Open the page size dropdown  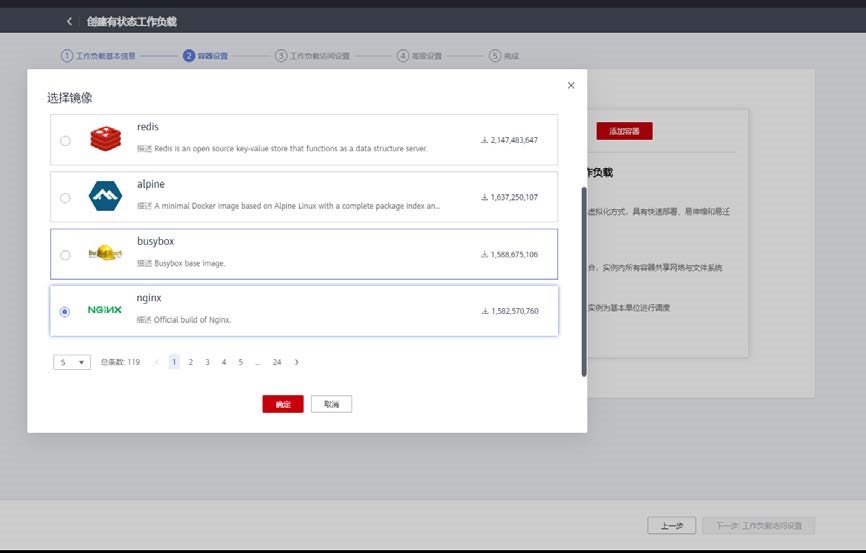pos(72,362)
